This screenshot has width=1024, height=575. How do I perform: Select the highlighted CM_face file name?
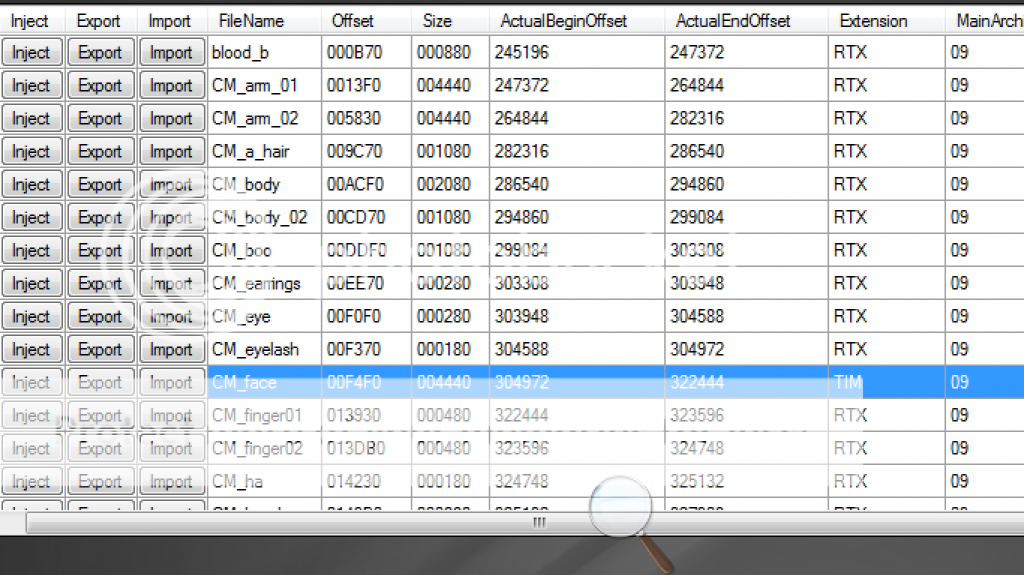tap(264, 382)
